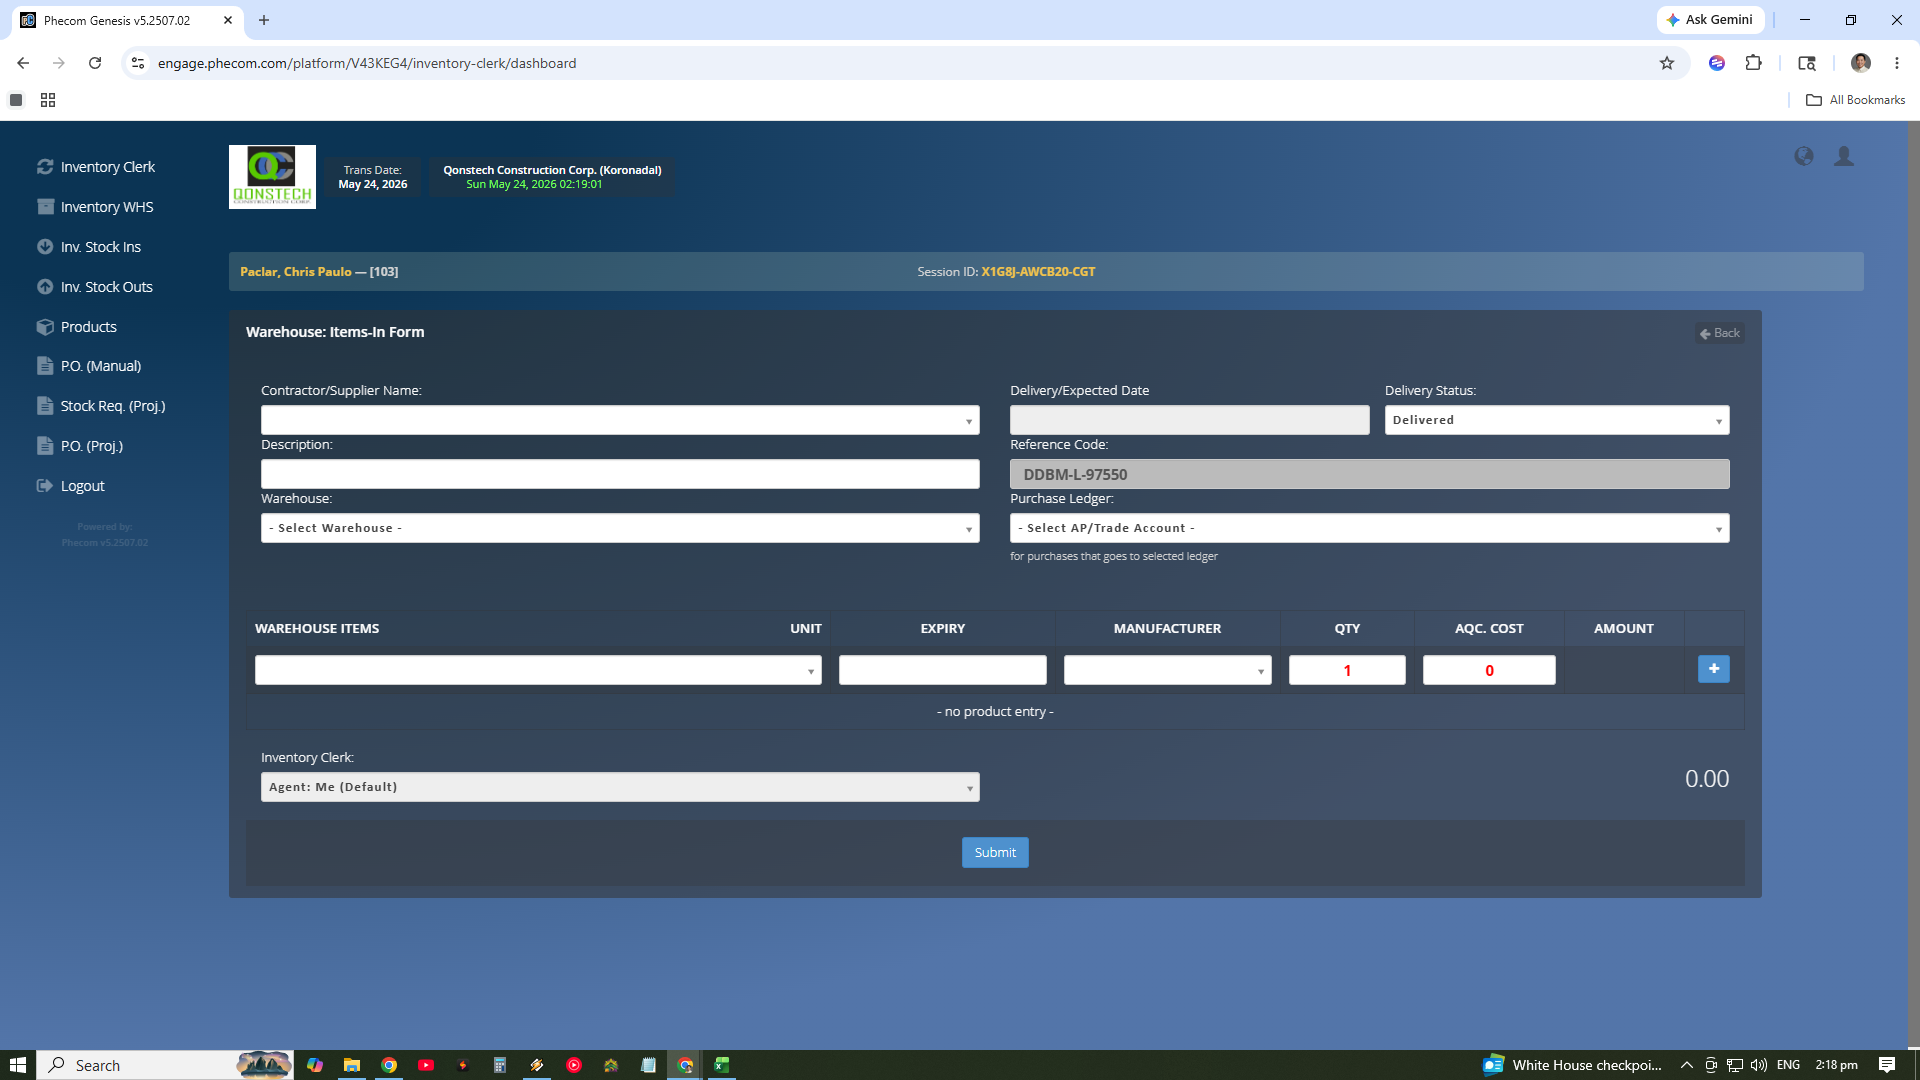
Task: Click into the Description text field
Action: pos(620,474)
